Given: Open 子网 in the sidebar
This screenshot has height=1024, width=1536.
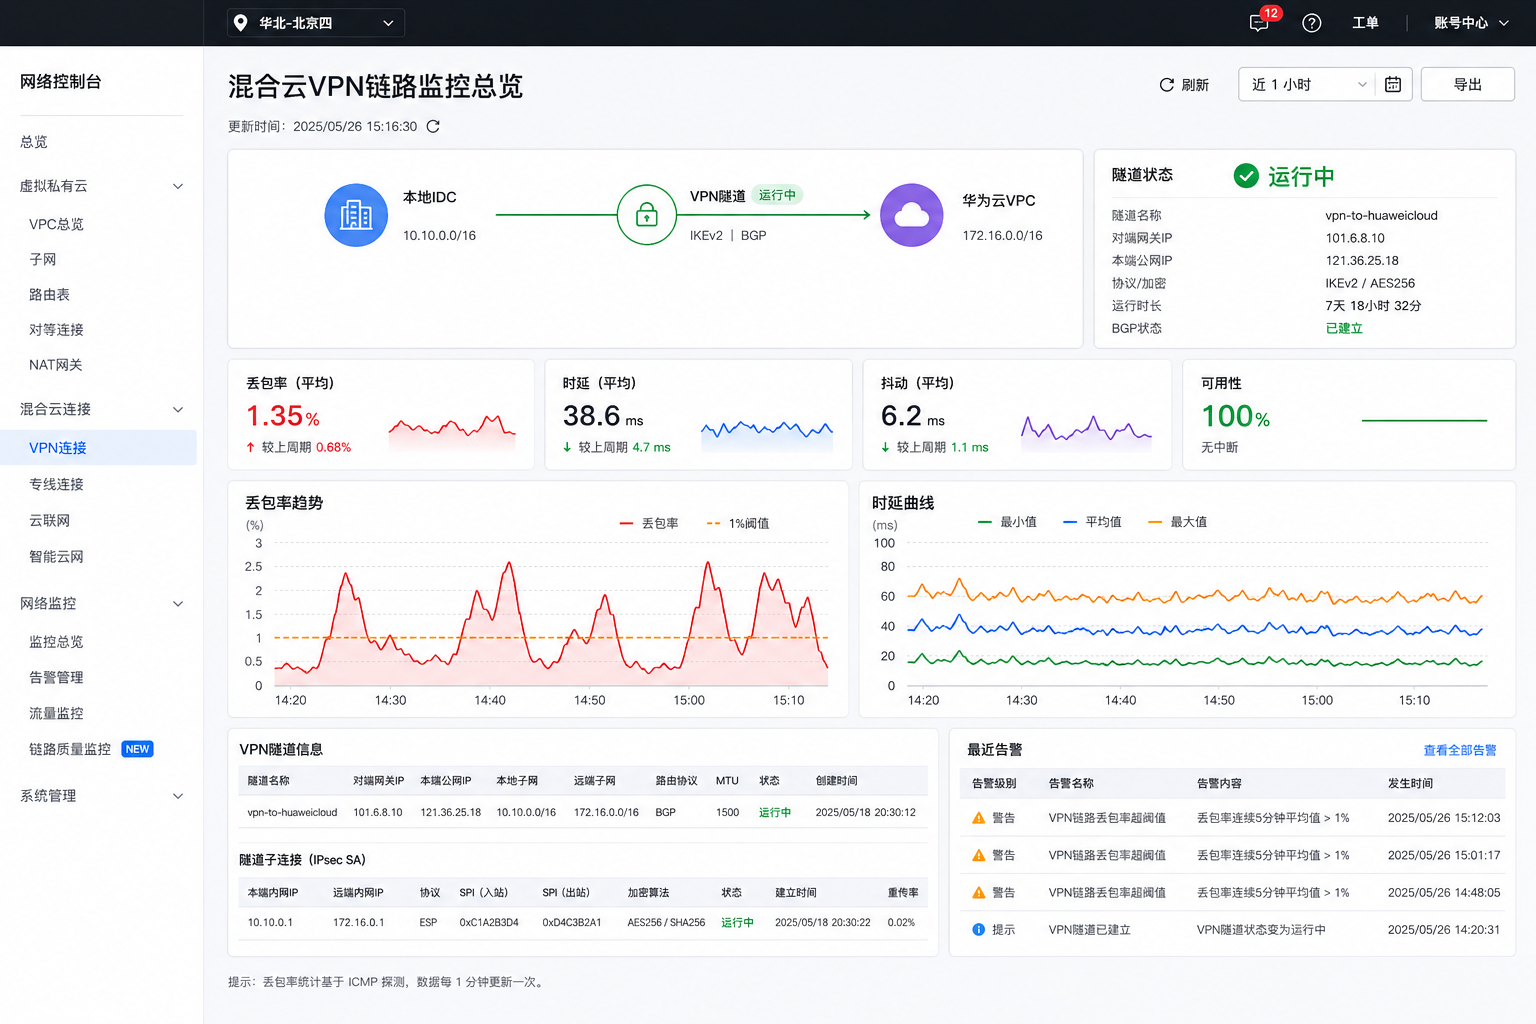Looking at the screenshot, I should coord(42,259).
